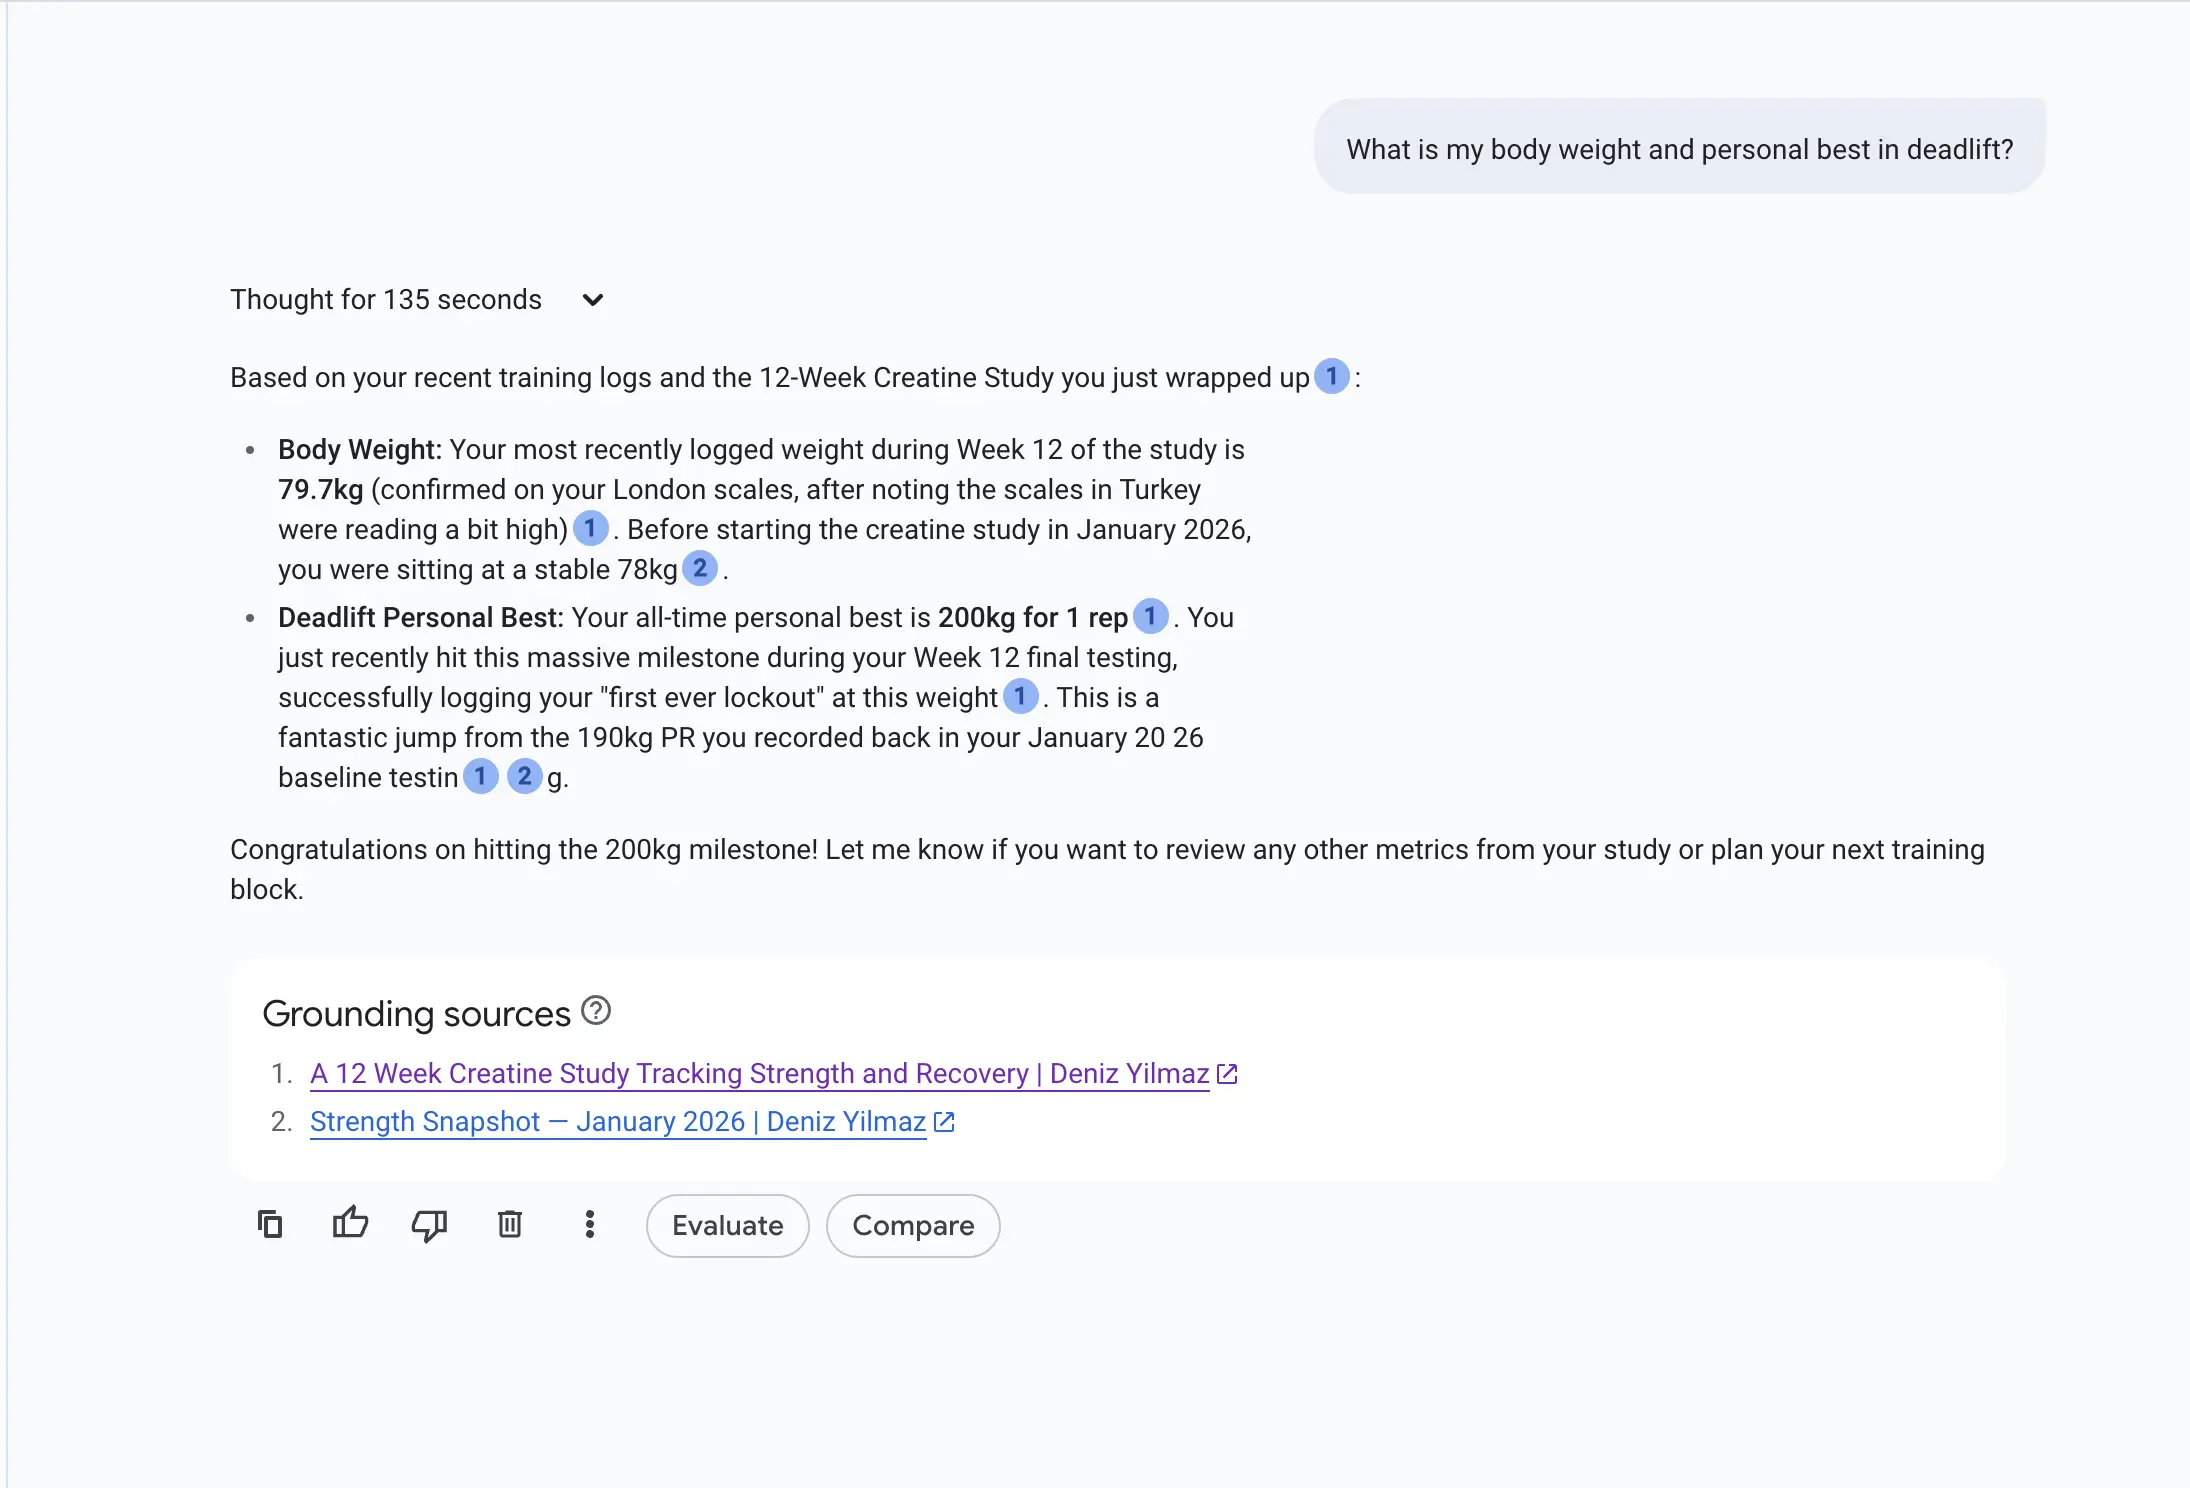Viewport: 2190px width, 1488px height.
Task: Delete the response using the trash icon
Action: tap(510, 1224)
